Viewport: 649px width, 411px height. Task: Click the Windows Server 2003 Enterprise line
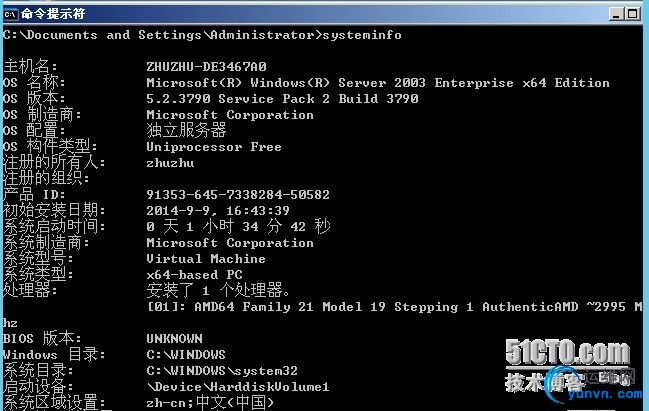point(377,83)
